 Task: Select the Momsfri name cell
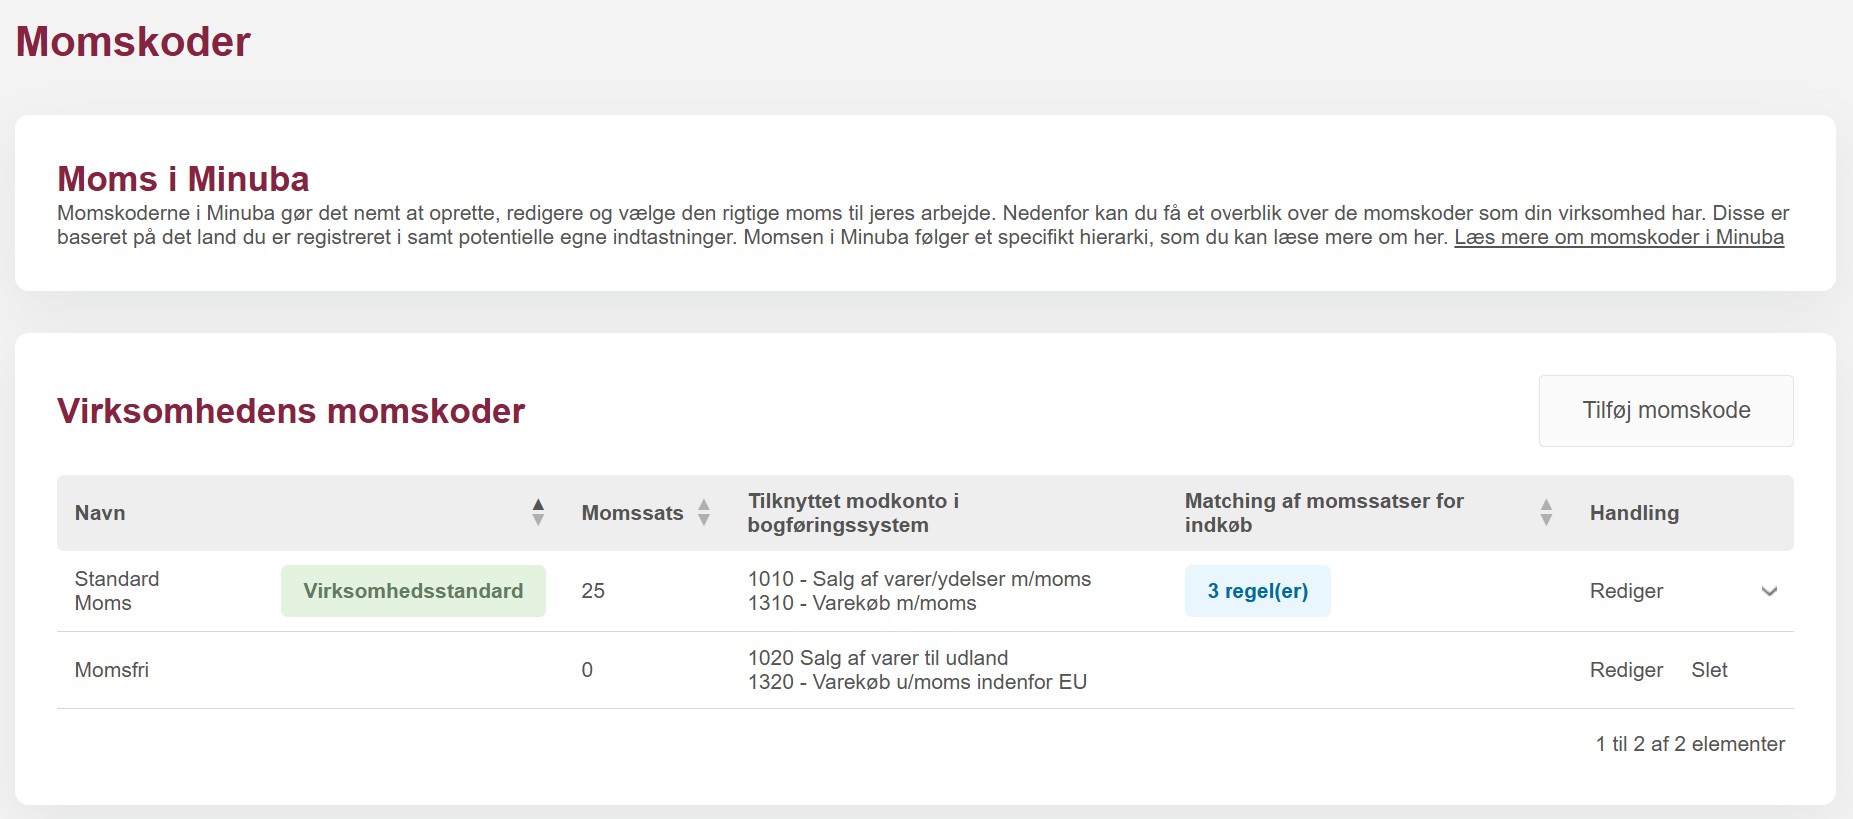(112, 670)
